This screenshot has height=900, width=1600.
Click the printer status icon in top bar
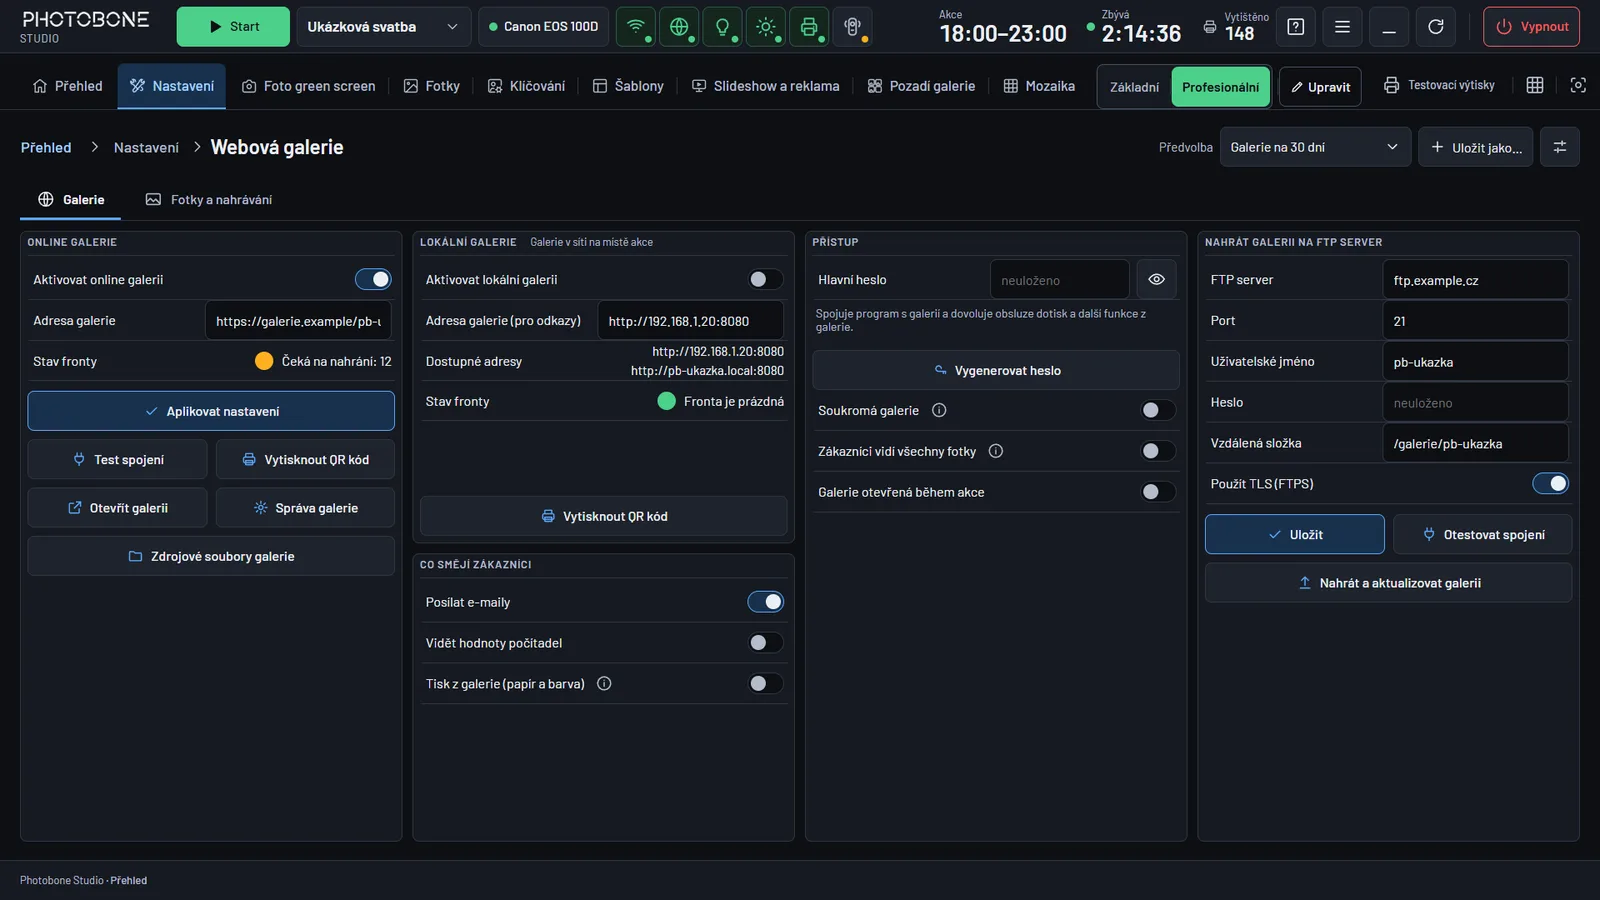pos(809,27)
